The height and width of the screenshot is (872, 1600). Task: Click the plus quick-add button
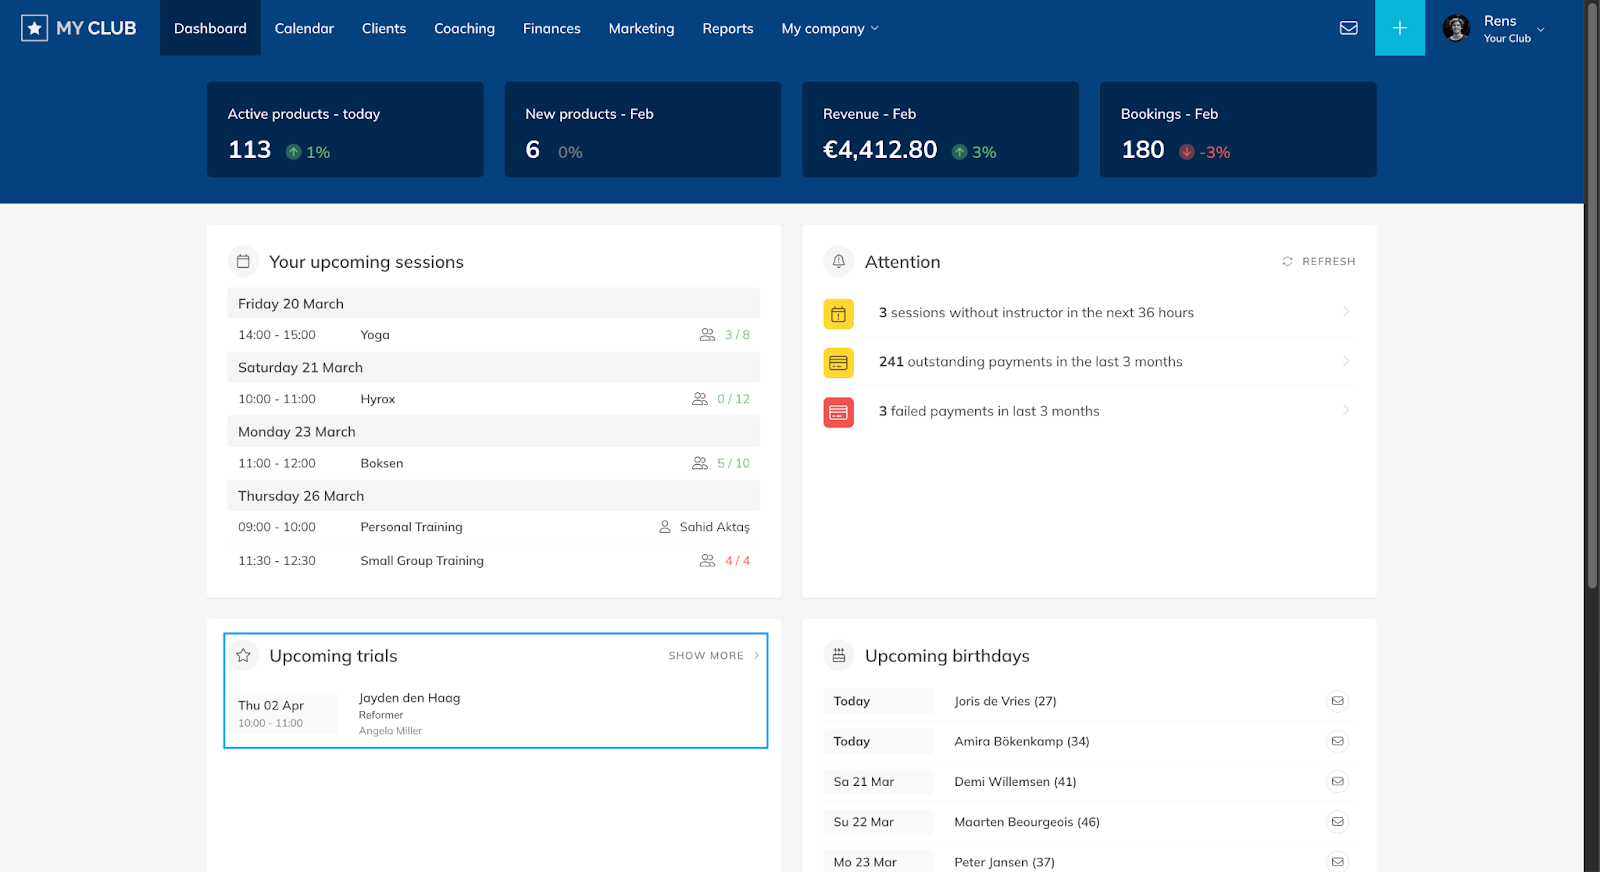pyautogui.click(x=1399, y=28)
